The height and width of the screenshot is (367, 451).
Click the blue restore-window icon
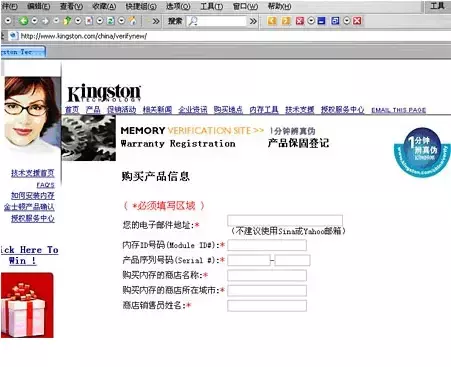click(x=335, y=21)
